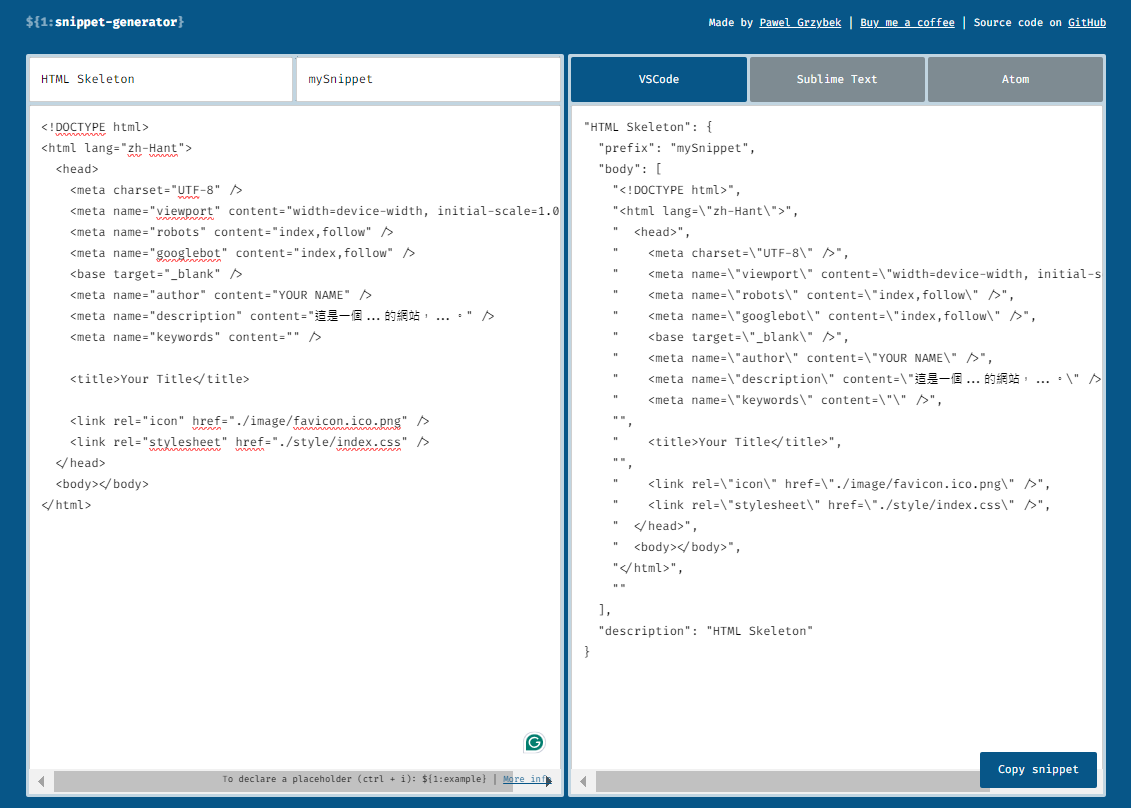Open the GitHub source code link

pos(1087,22)
